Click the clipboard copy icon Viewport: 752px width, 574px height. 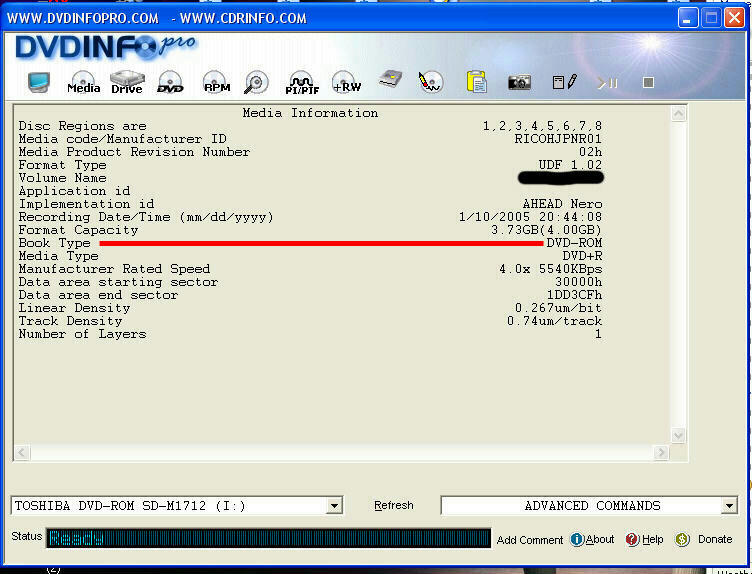pos(477,82)
